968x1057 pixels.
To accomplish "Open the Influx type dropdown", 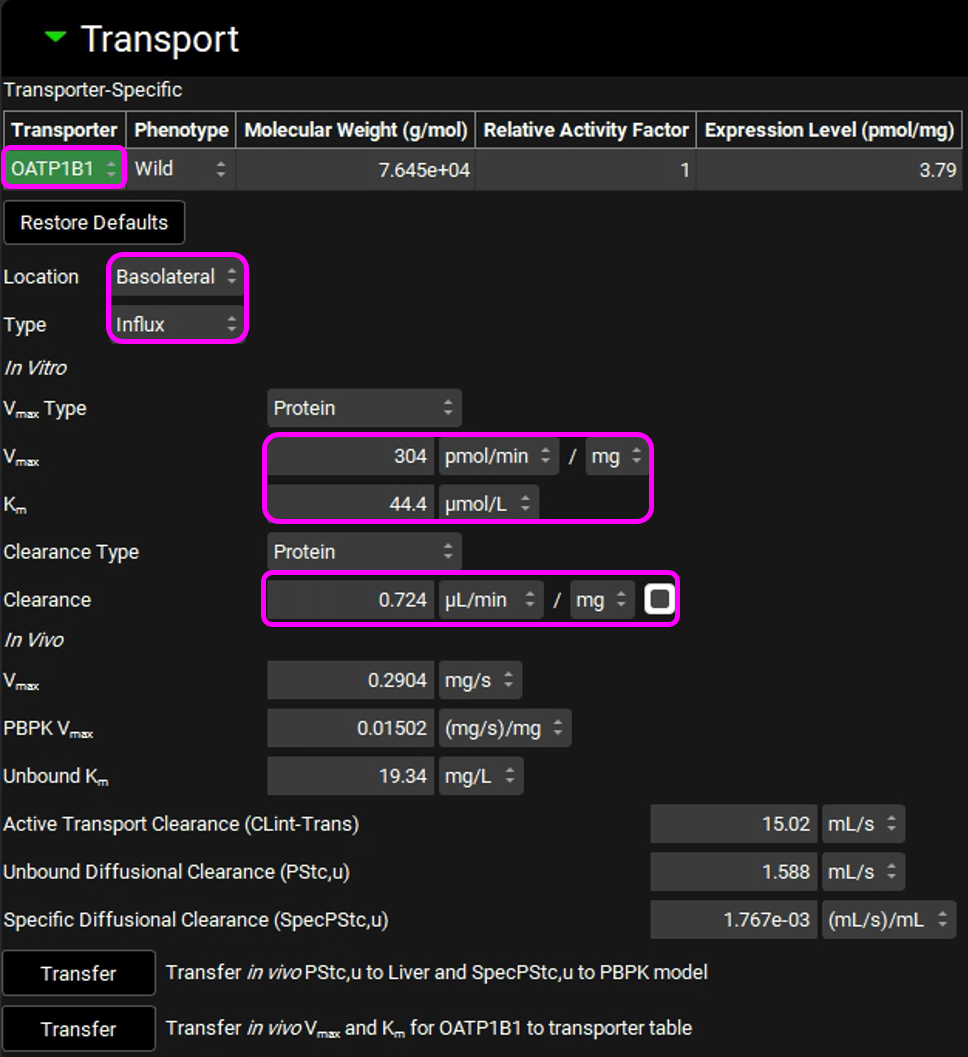I will tap(177, 325).
